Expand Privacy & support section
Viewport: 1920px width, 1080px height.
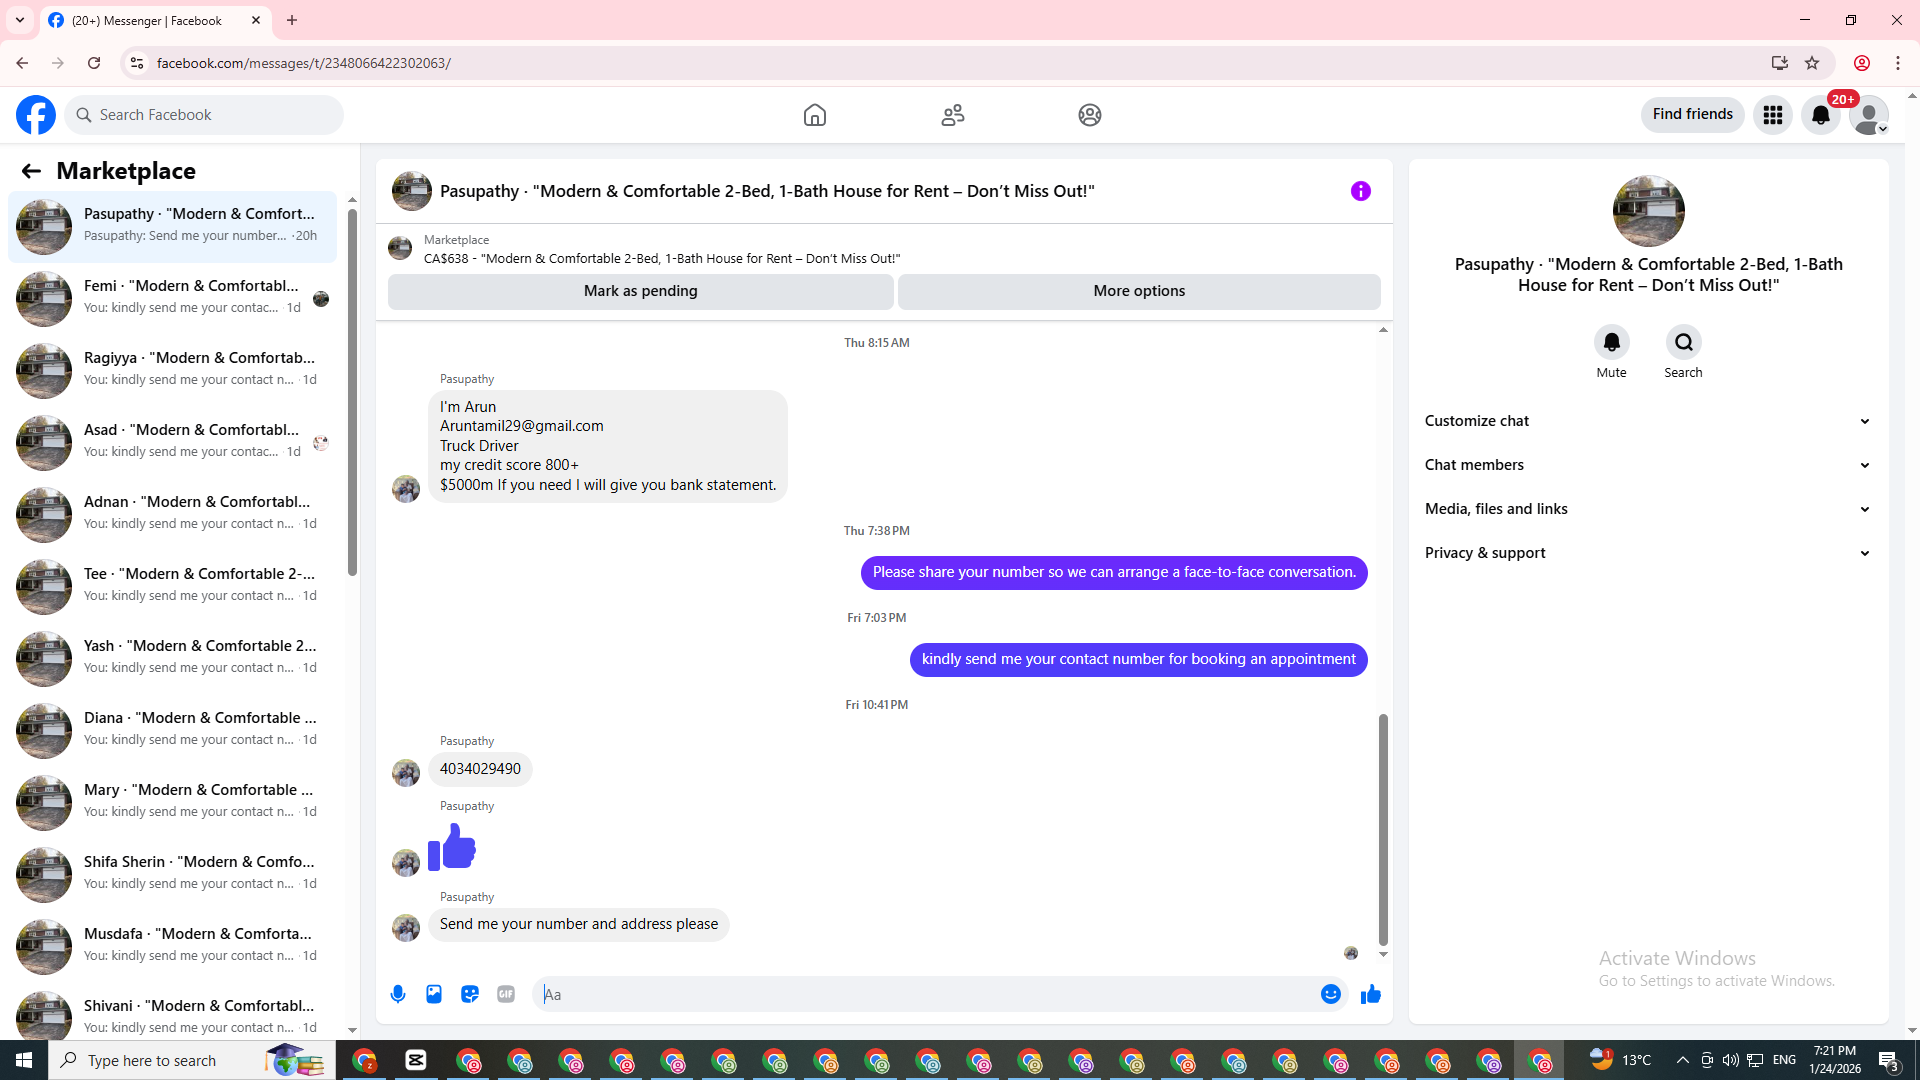[x=1647, y=553]
